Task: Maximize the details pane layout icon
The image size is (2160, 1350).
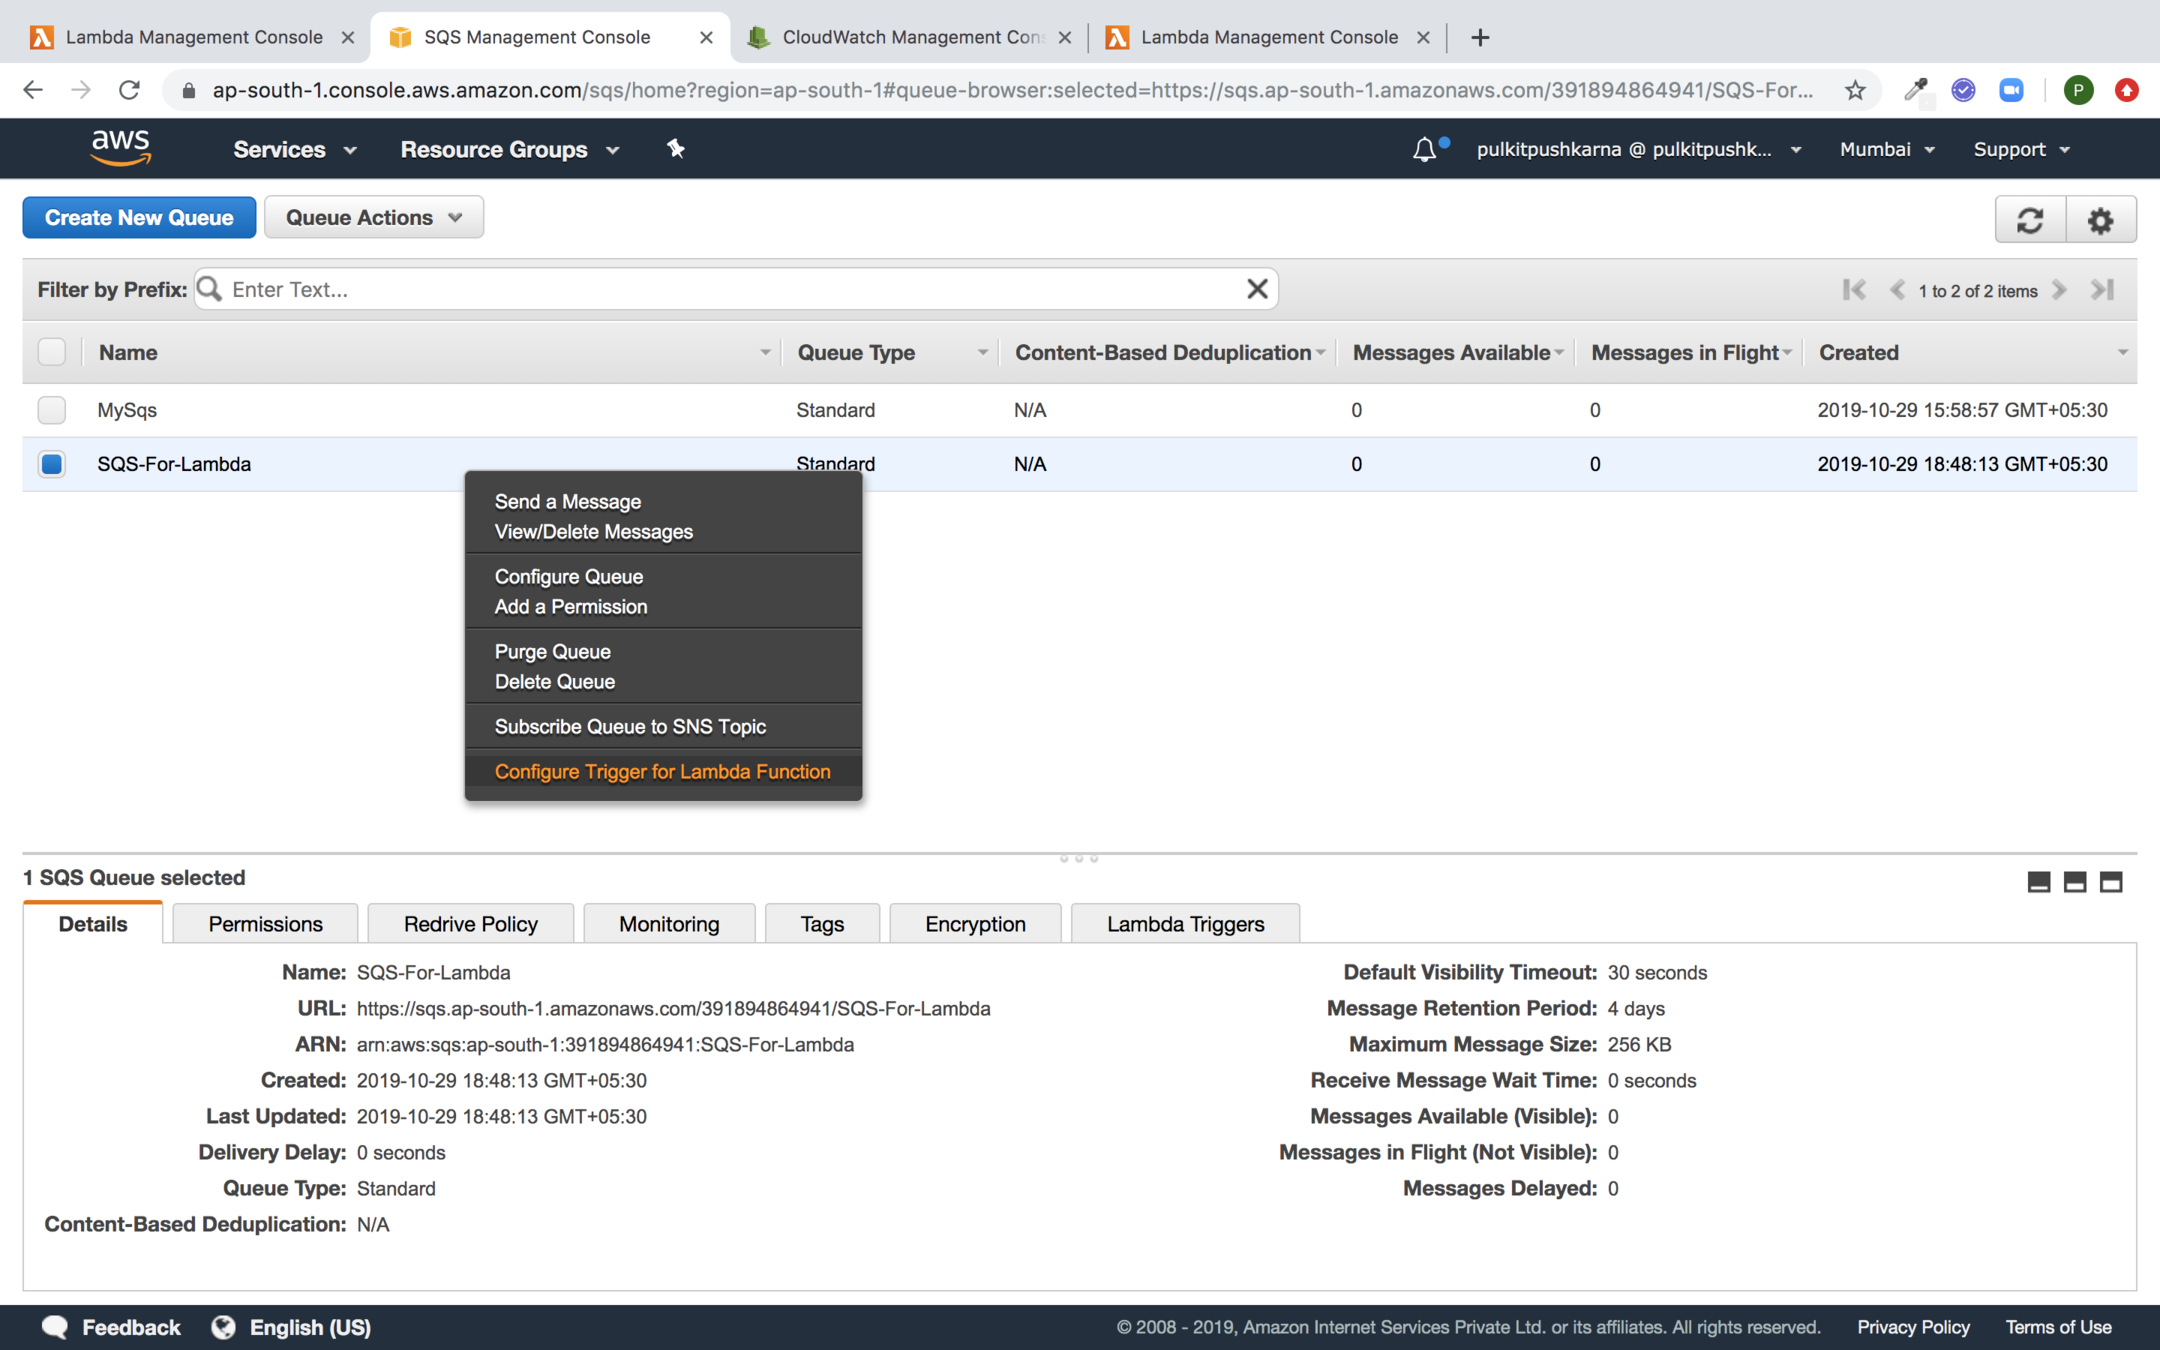Action: (x=2111, y=882)
